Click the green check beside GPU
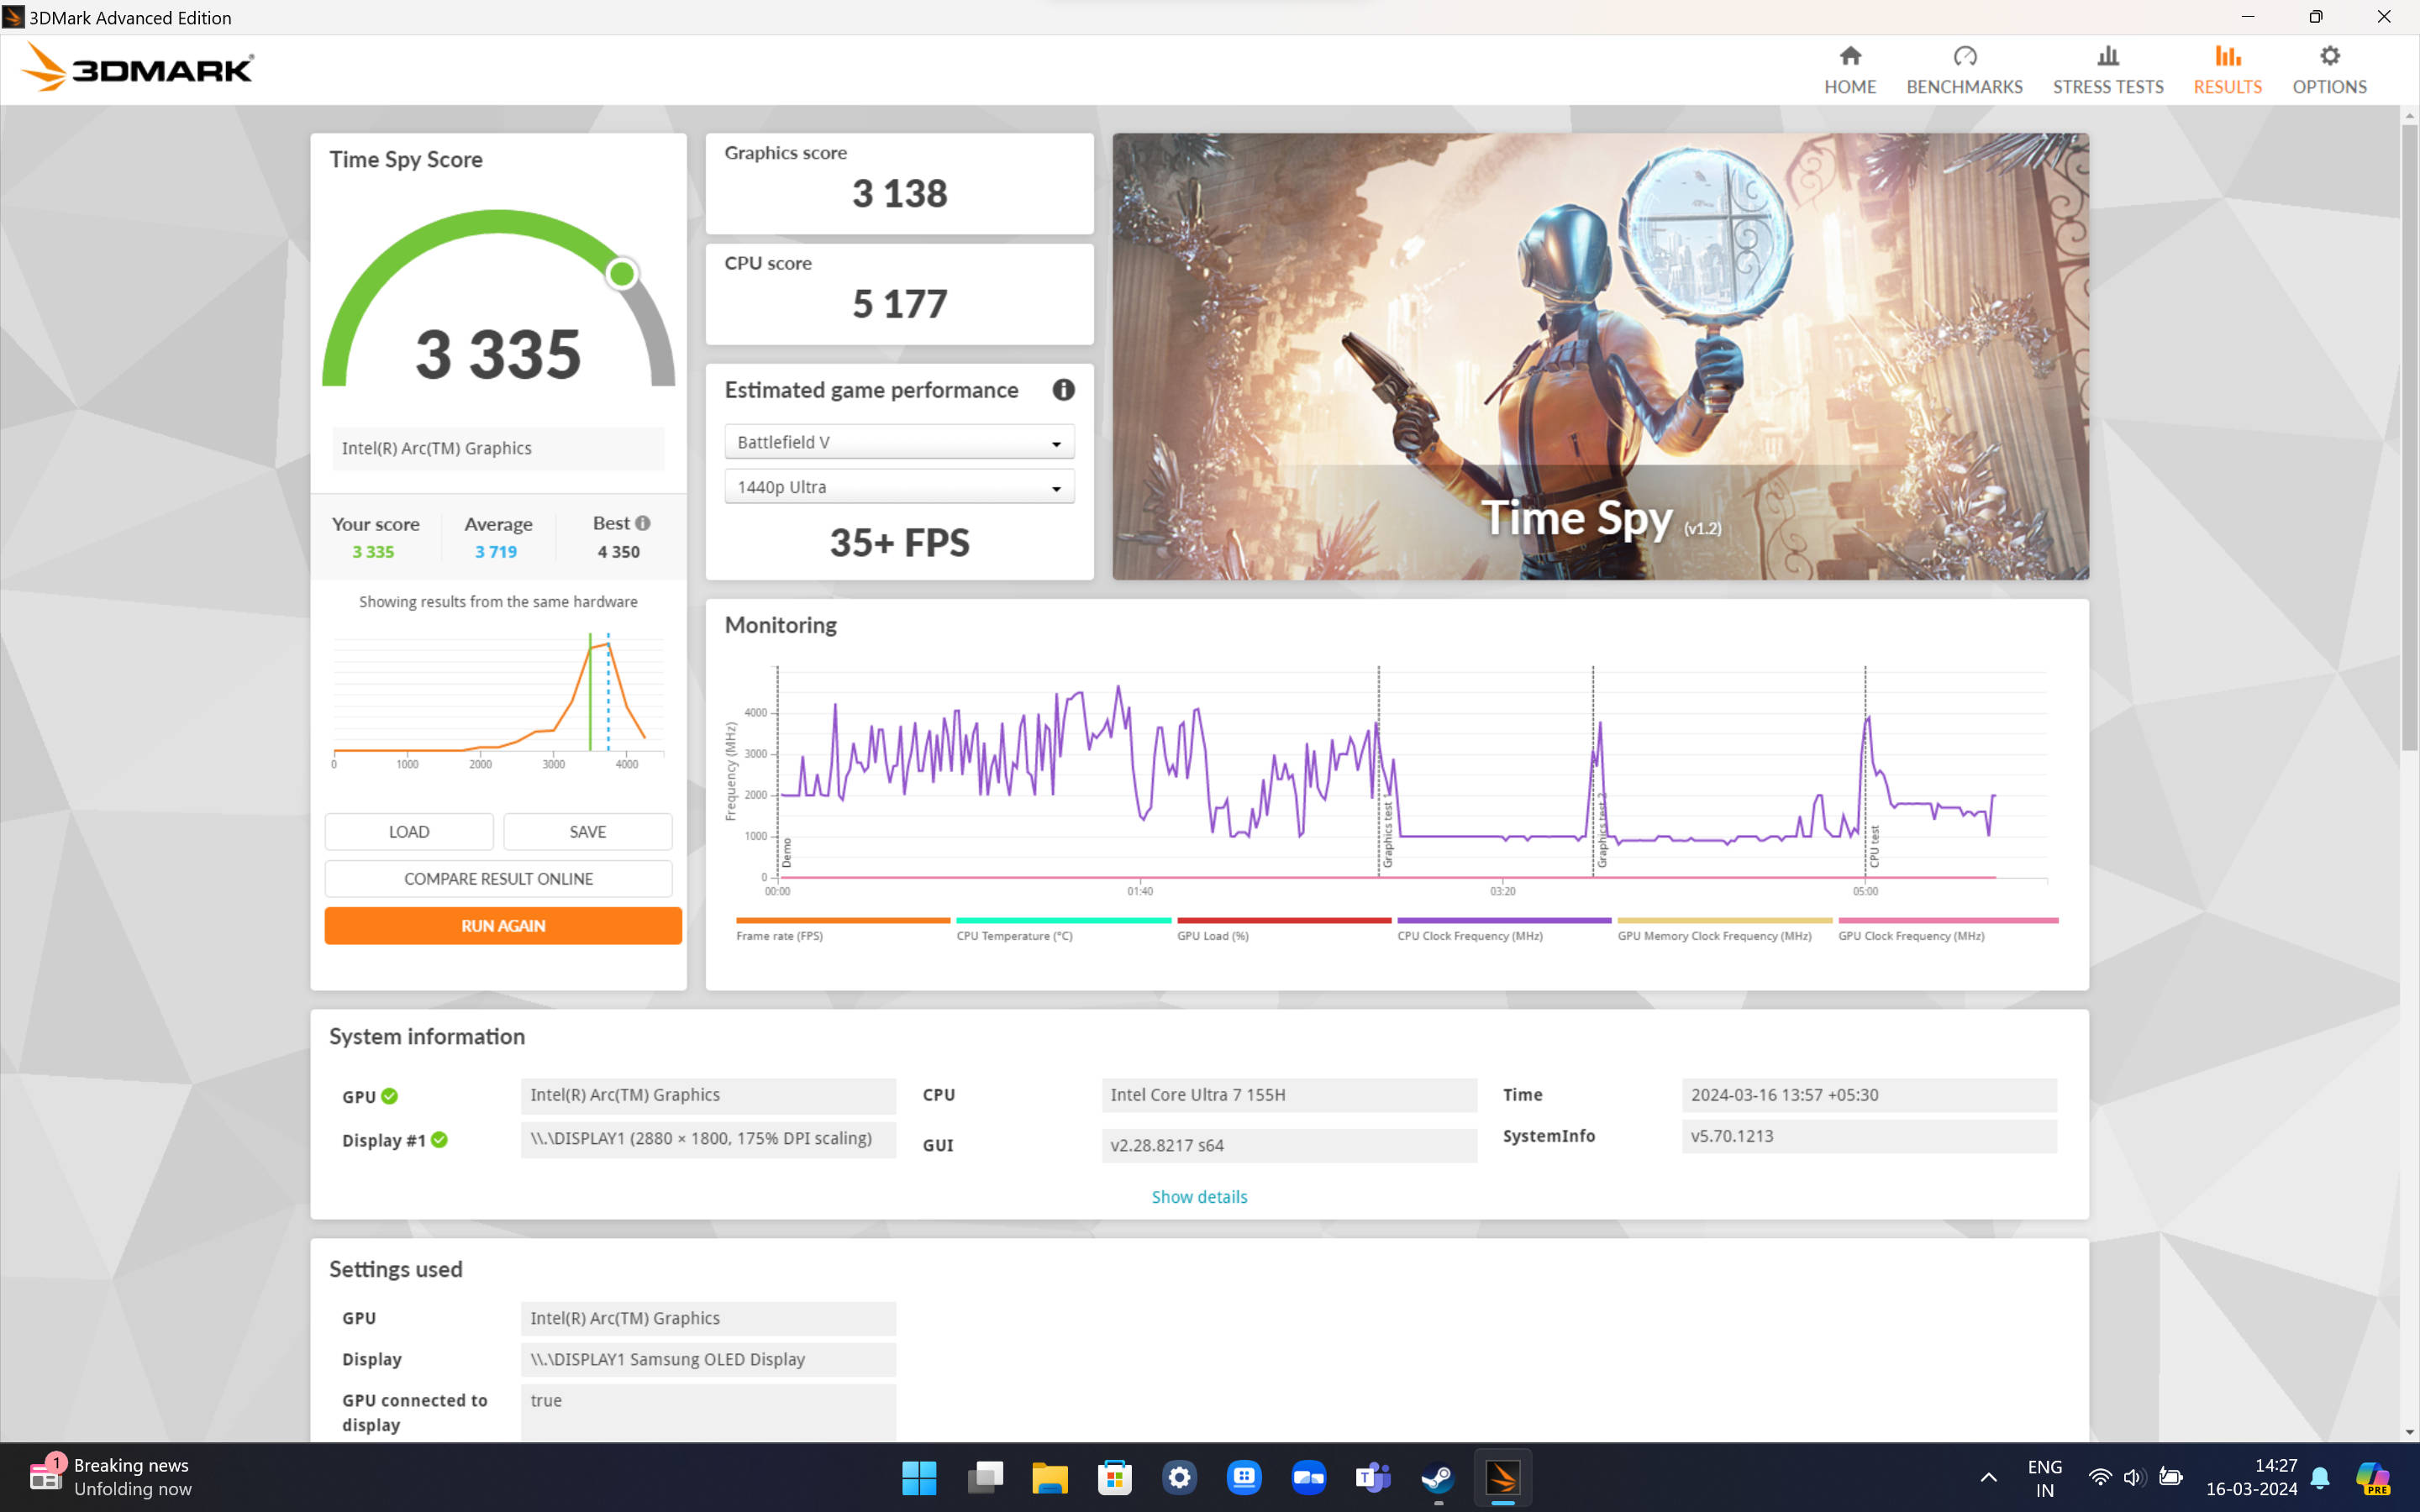 390,1096
